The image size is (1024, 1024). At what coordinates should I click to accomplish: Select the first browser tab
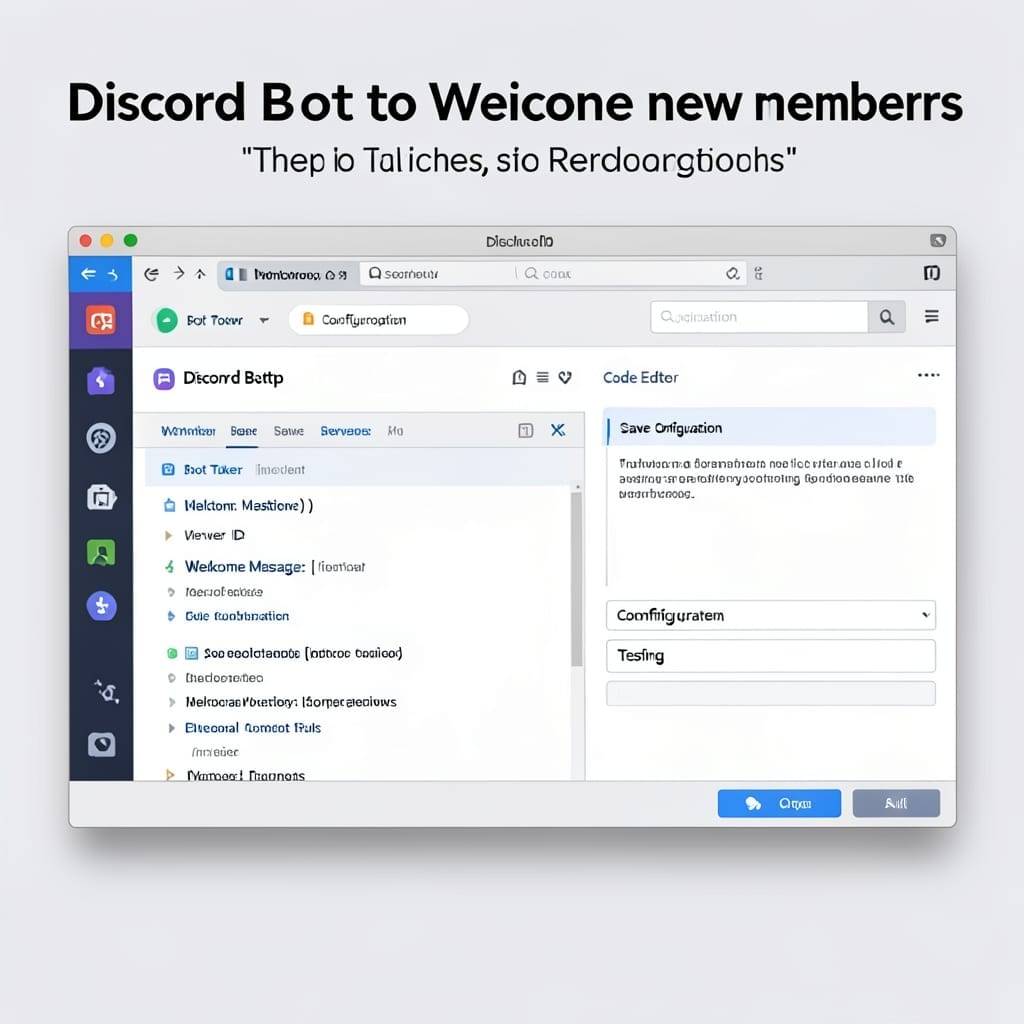click(287, 274)
